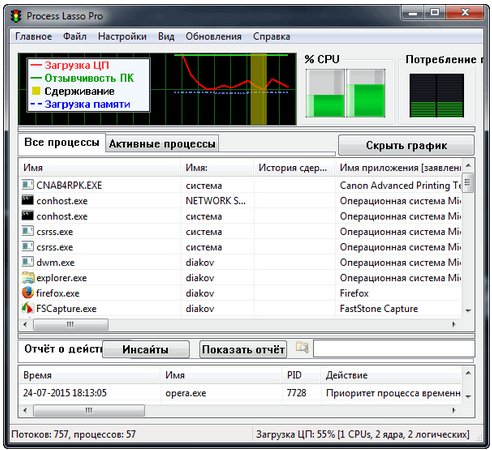The width and height of the screenshot is (492, 450).
Task: Open the Настройки menu
Action: [122, 36]
